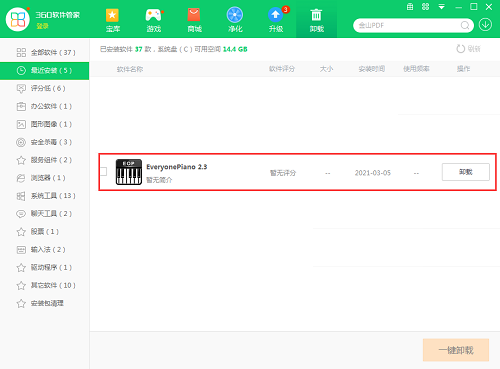
Task: Select the 卸载 uninstall tab
Action: (316, 20)
